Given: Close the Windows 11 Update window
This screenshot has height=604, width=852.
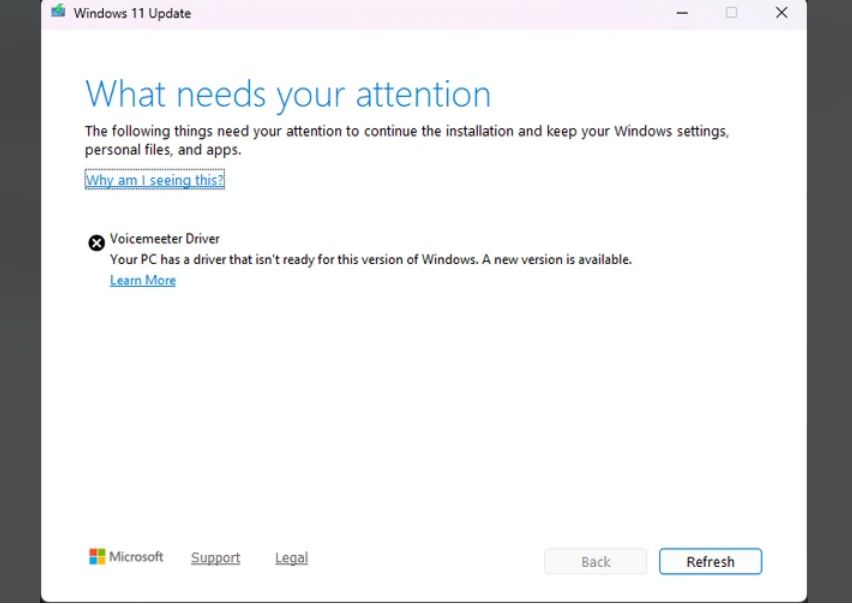Looking at the screenshot, I should (781, 12).
